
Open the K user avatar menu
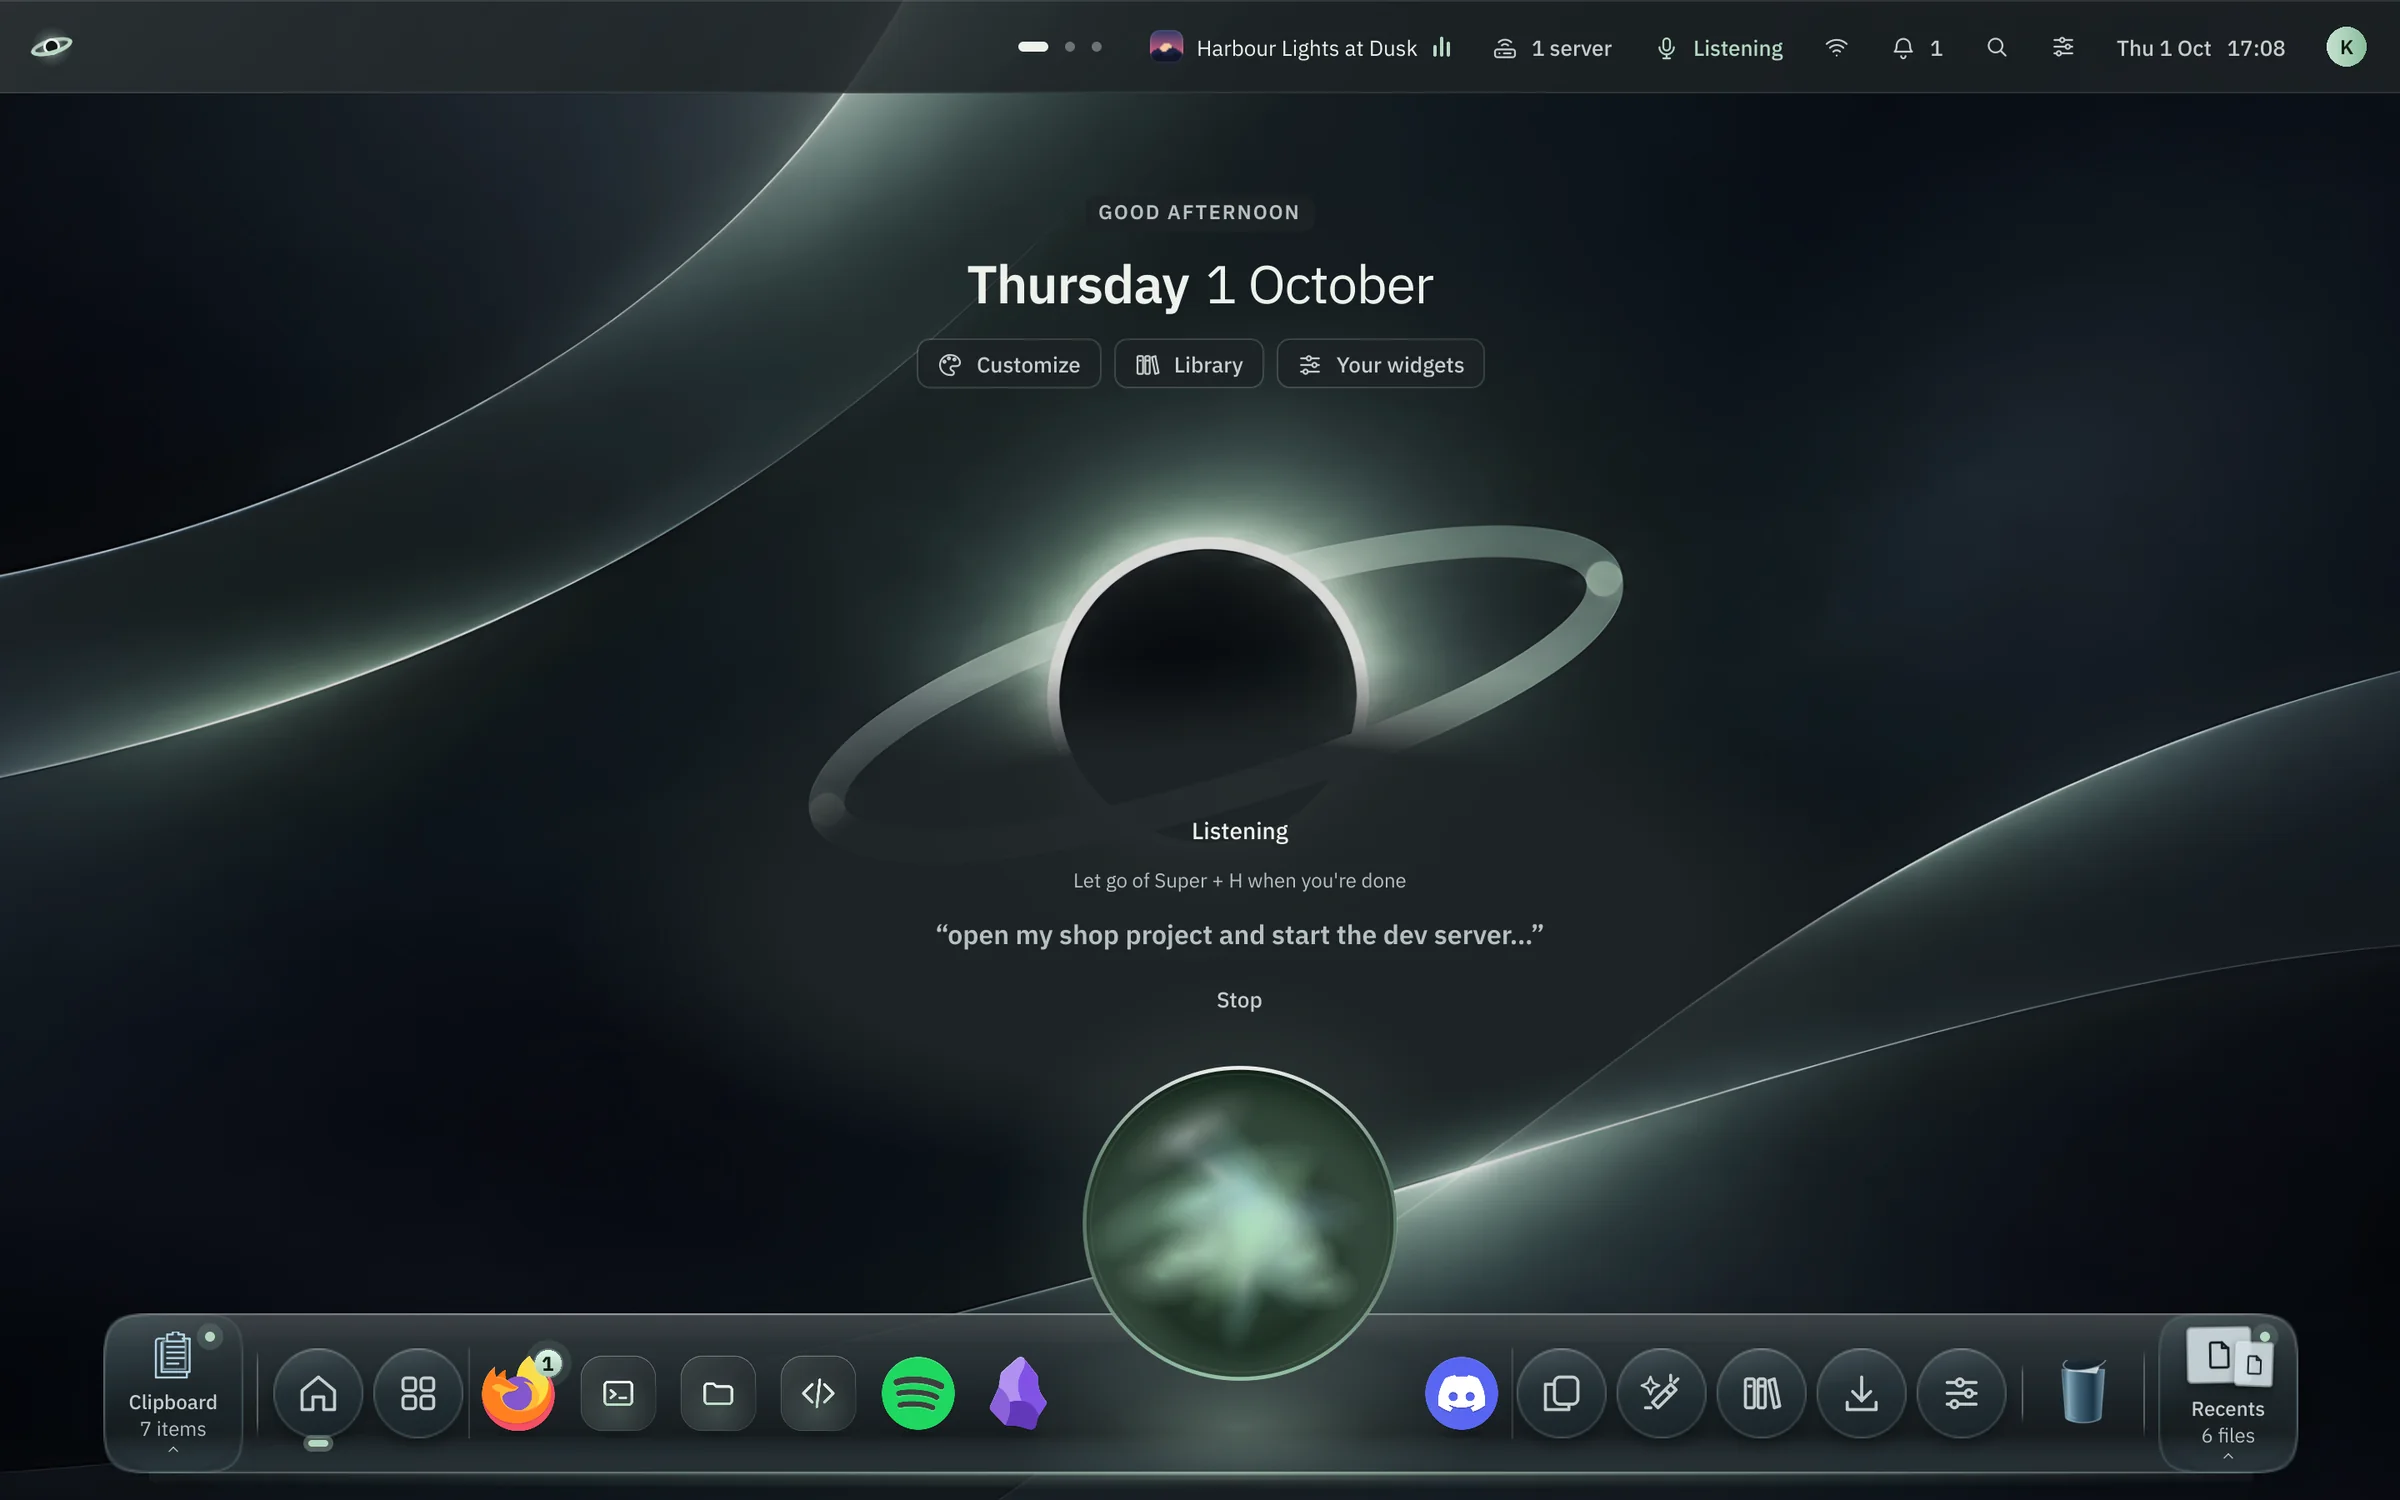click(2346, 47)
